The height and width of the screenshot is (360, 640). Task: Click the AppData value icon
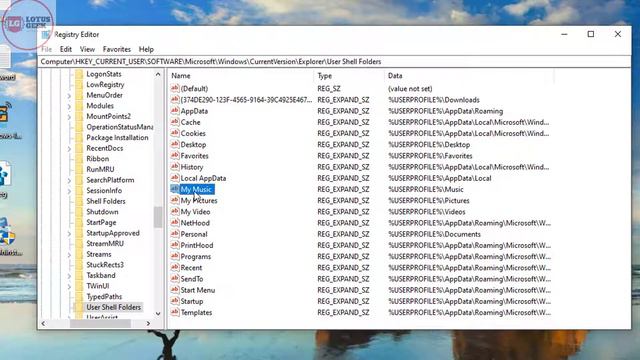tap(175, 111)
